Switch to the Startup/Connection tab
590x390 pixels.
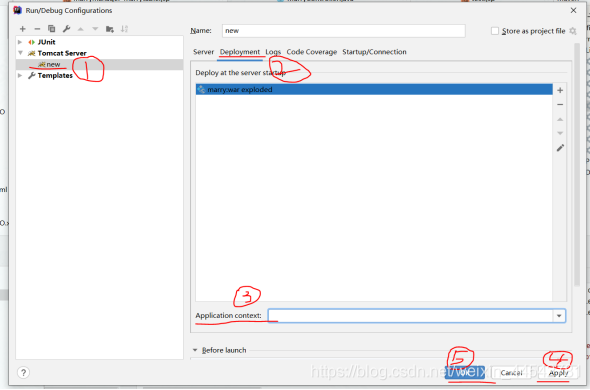click(x=374, y=52)
